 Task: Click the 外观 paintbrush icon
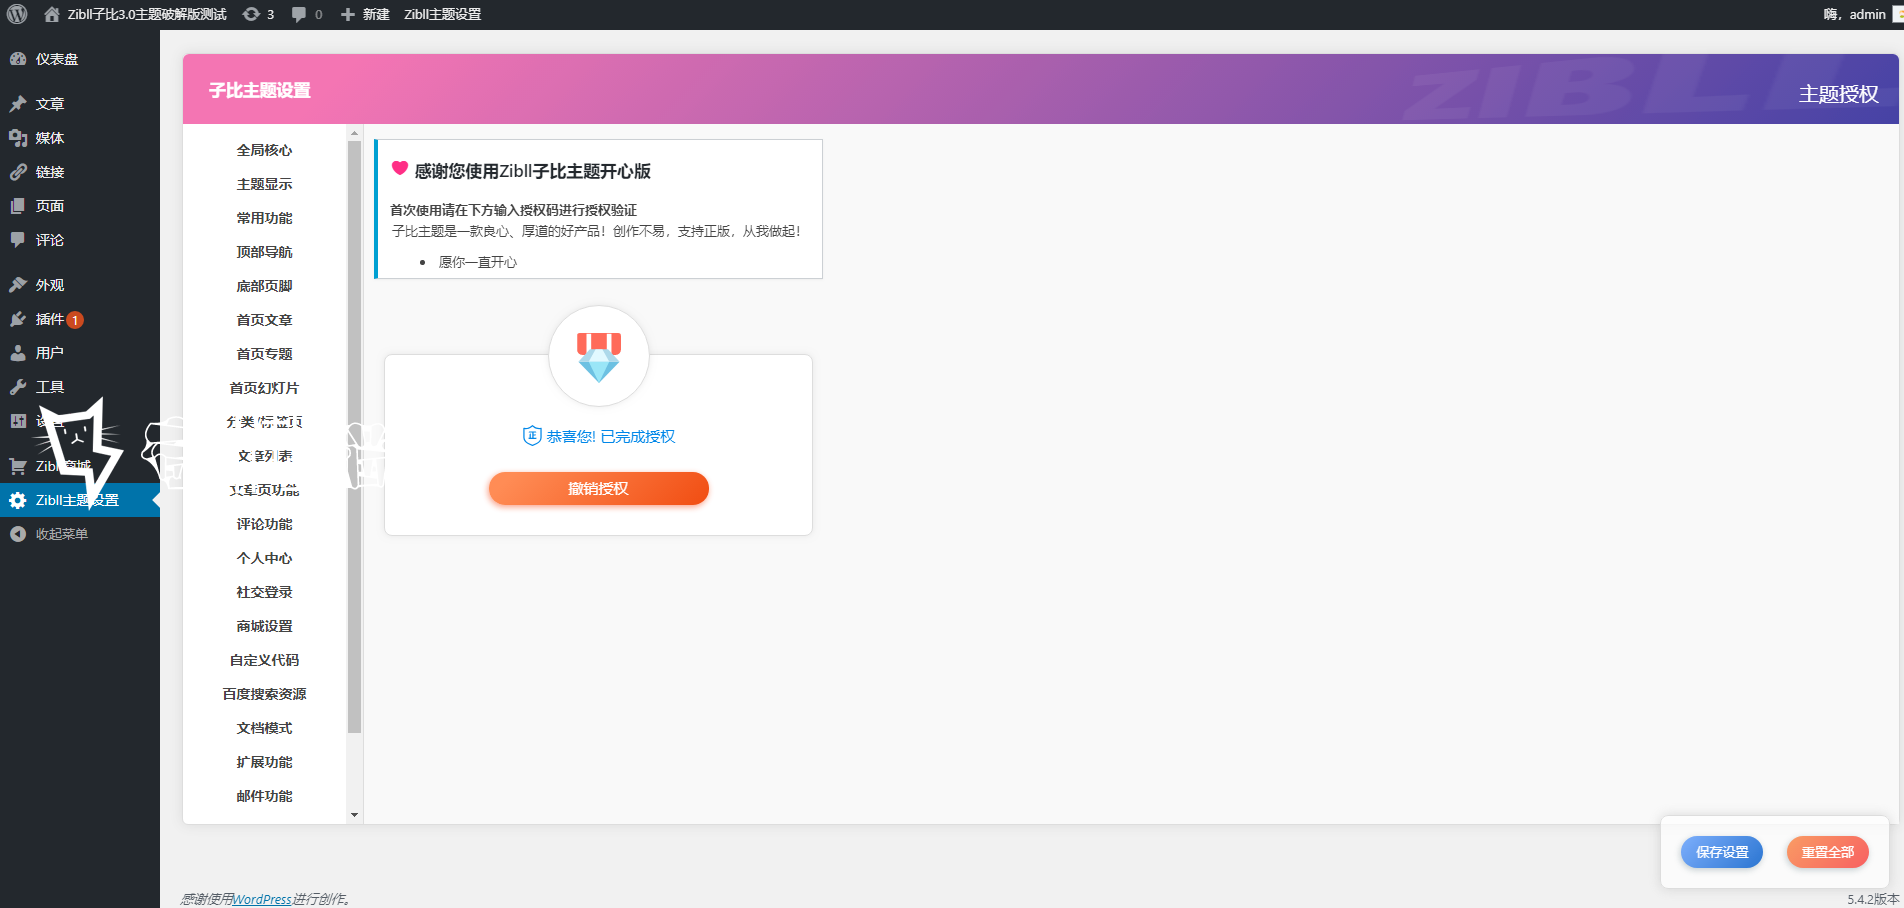[18, 285]
